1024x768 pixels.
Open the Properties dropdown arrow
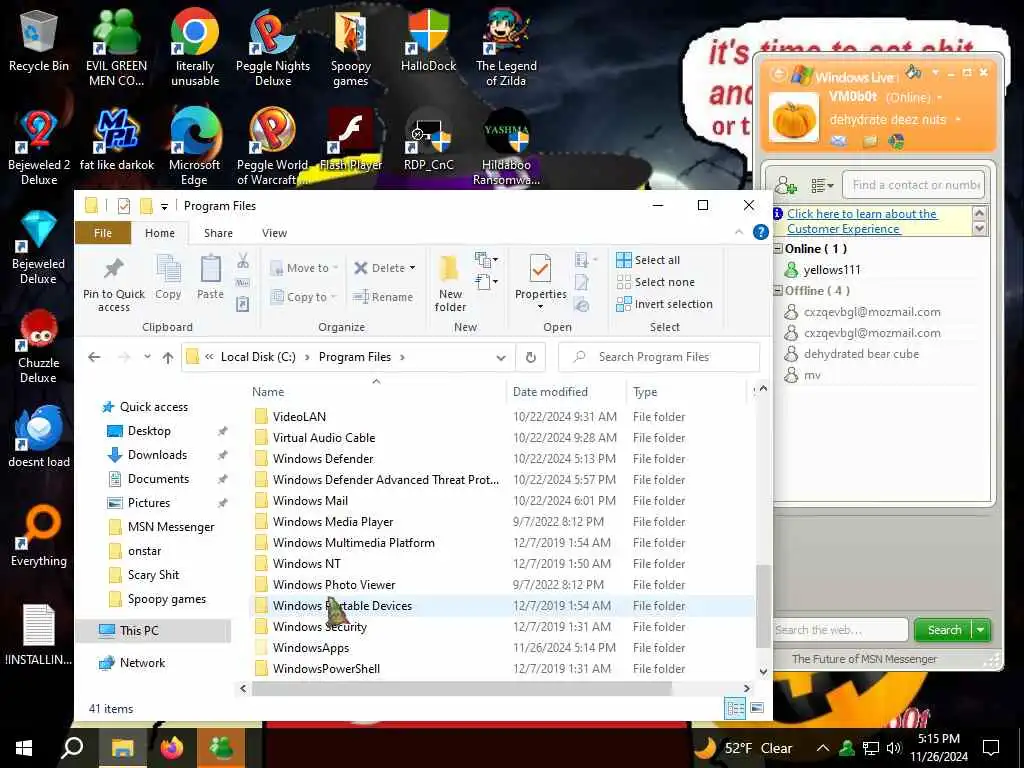540,307
